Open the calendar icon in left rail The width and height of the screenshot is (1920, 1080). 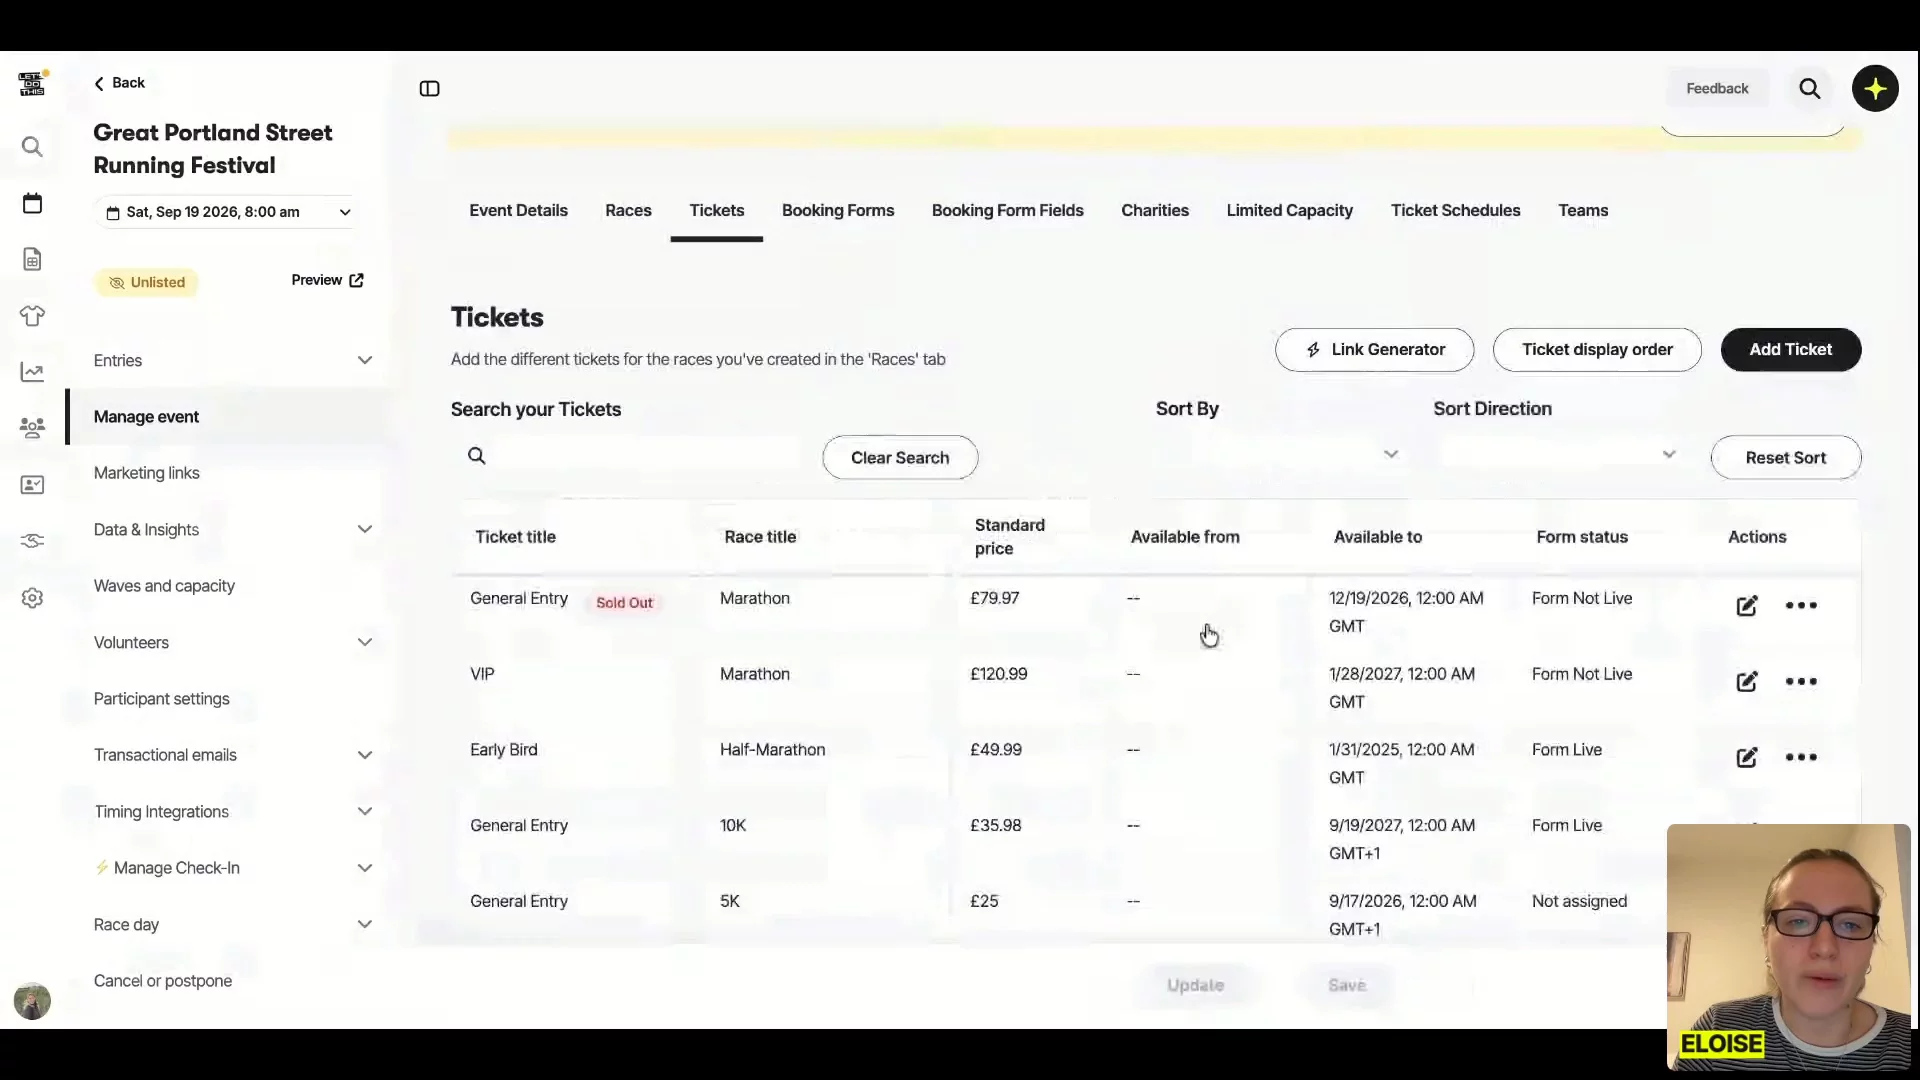[32, 204]
